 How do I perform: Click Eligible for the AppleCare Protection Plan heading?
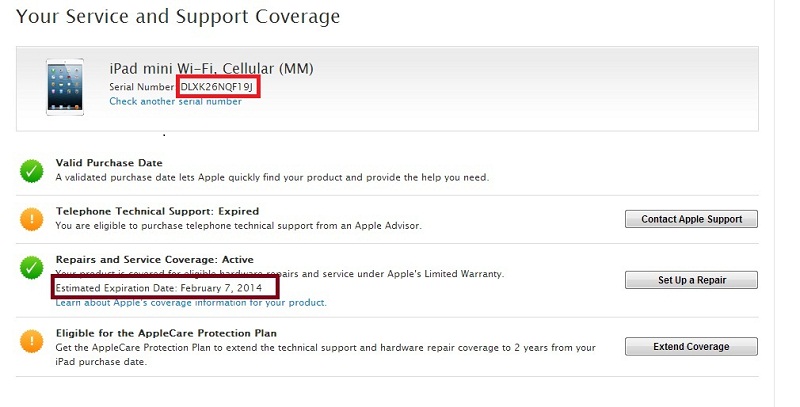pos(166,334)
